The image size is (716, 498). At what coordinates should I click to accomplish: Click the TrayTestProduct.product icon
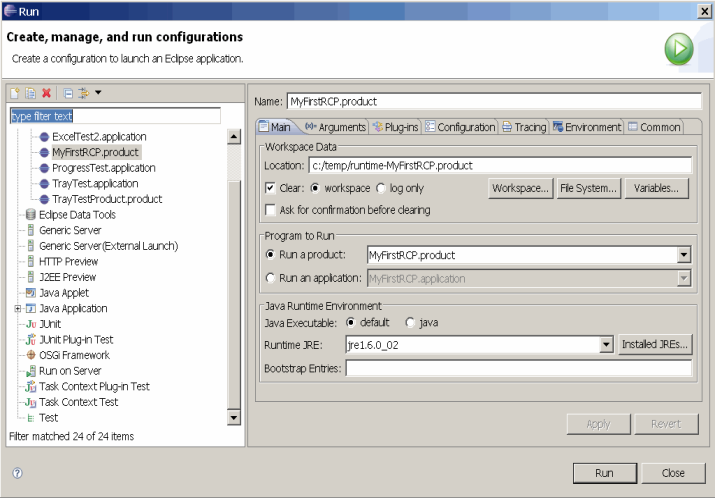44,199
